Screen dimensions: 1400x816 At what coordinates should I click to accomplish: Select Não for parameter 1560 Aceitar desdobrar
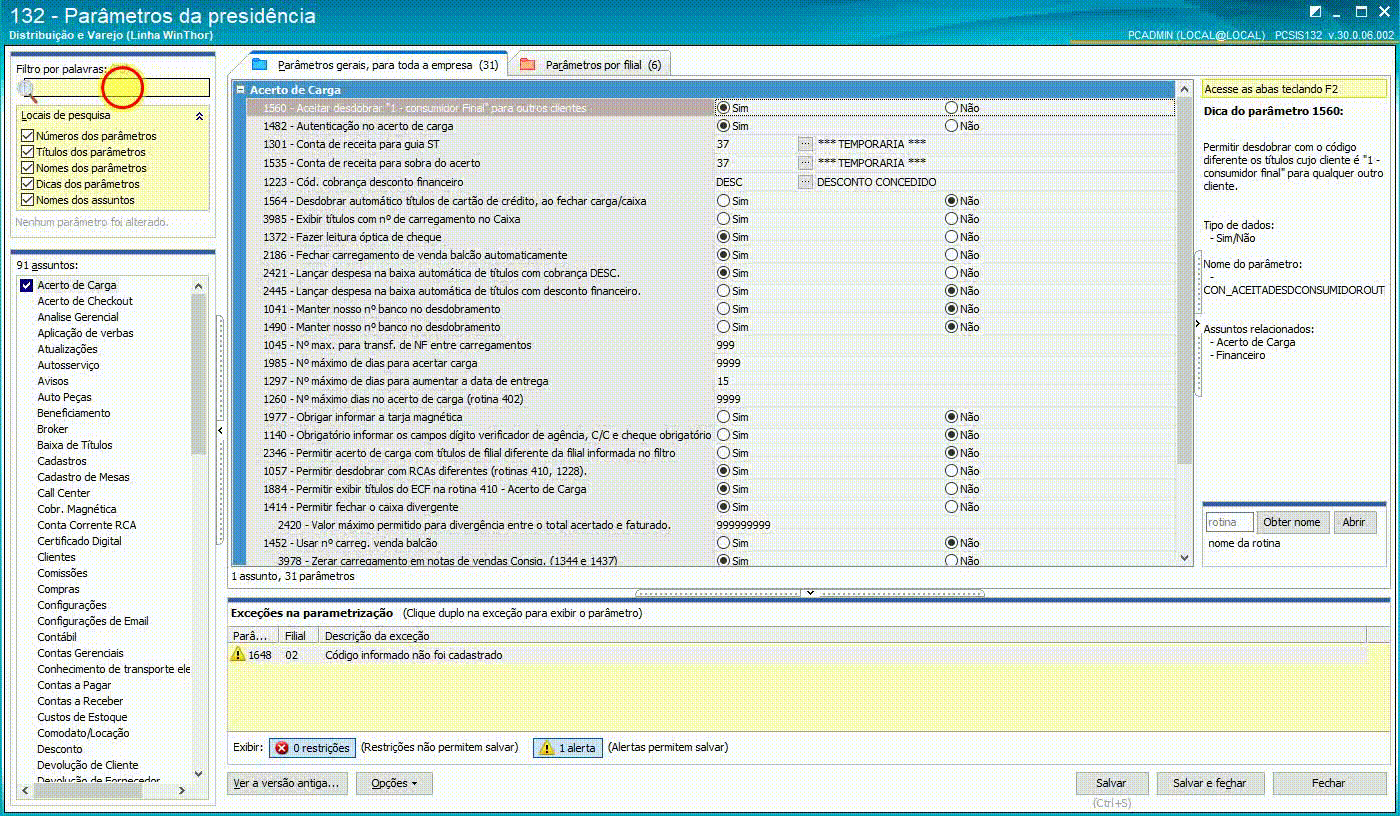(x=951, y=107)
